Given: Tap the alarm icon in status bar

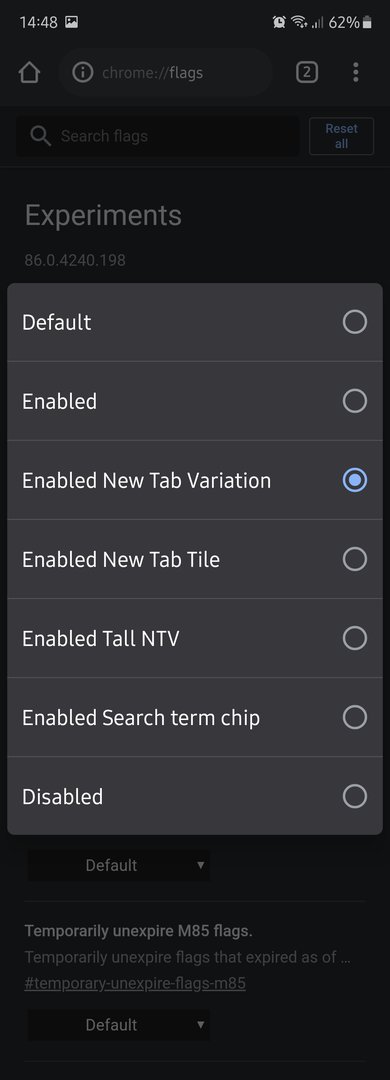Looking at the screenshot, I should point(279,22).
